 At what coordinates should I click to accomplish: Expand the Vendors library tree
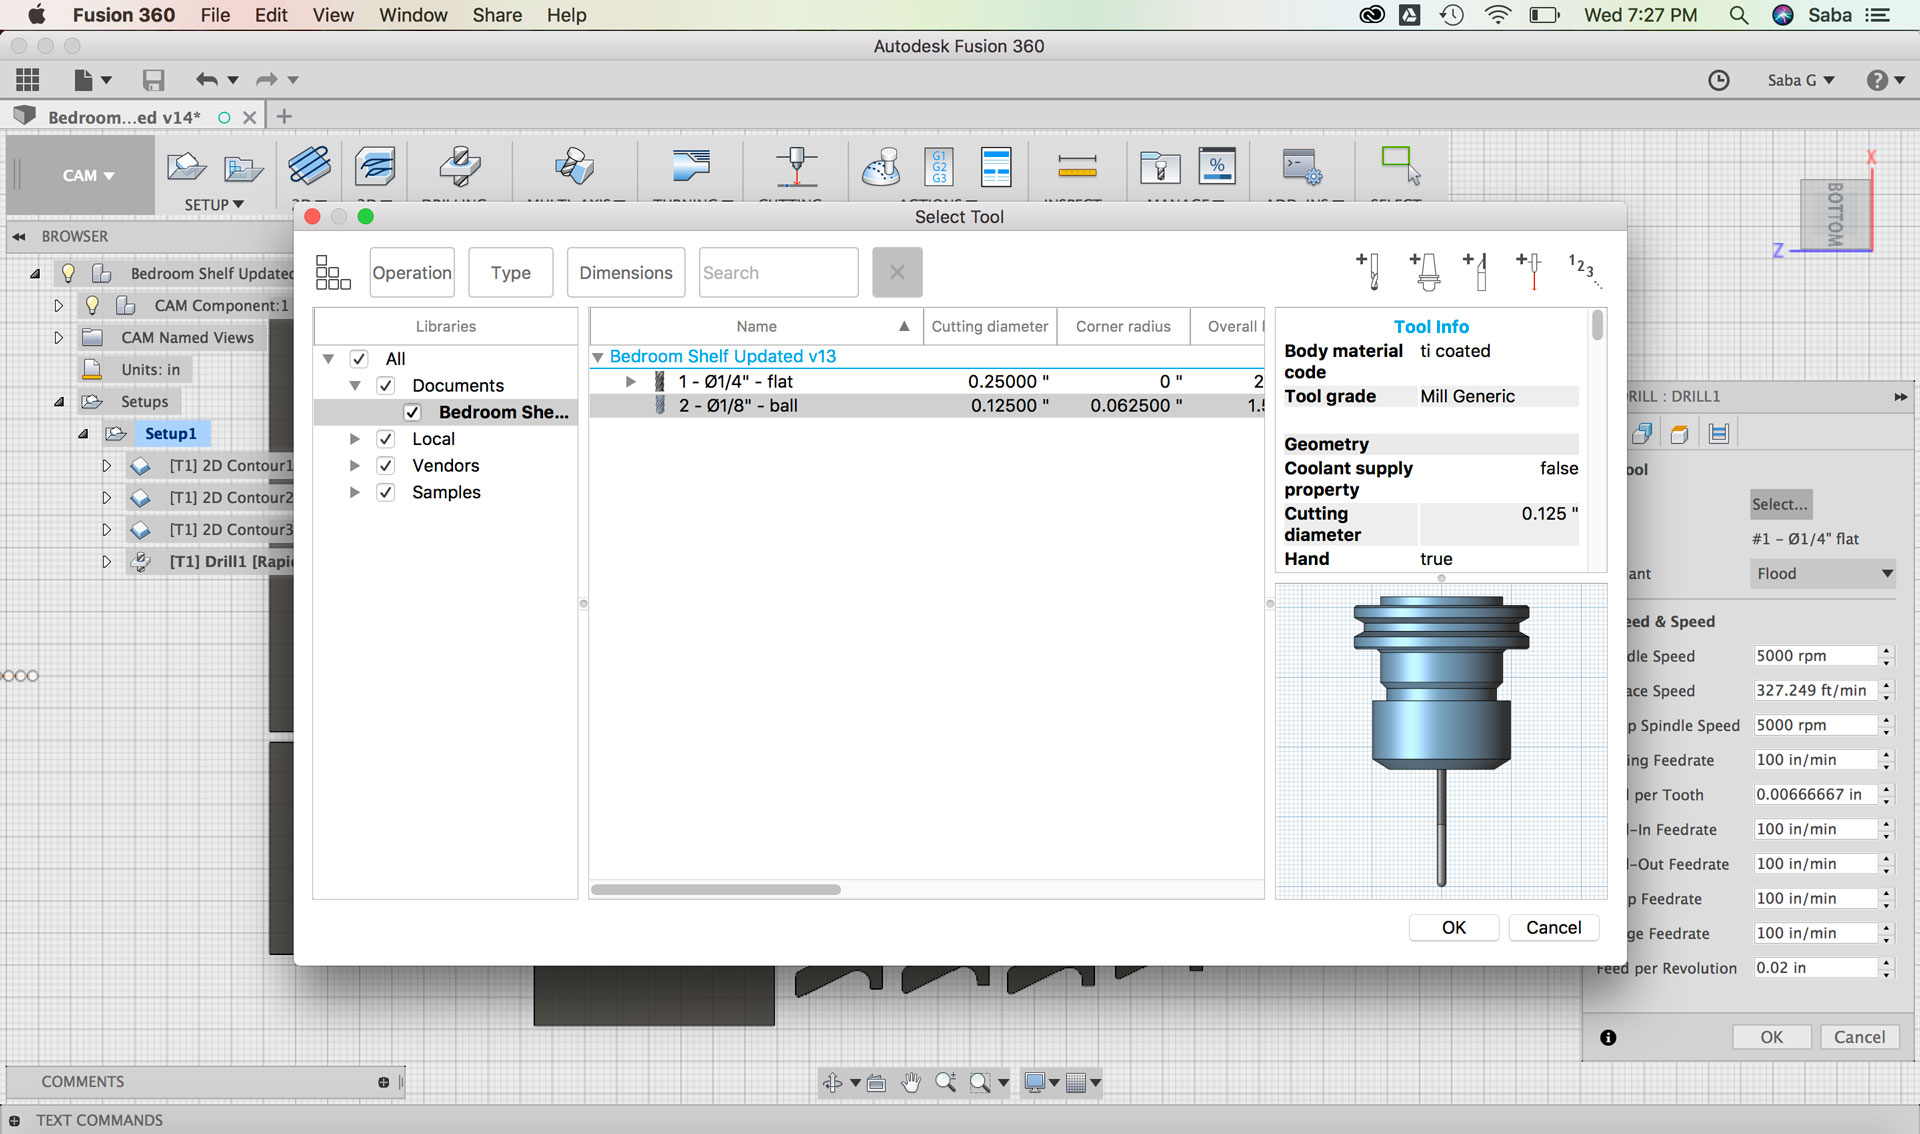click(354, 466)
